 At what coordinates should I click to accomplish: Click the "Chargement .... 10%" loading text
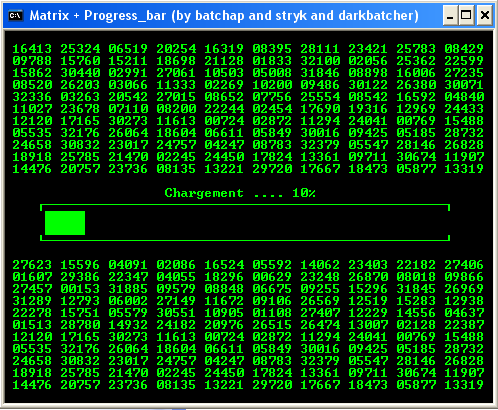tap(240, 193)
